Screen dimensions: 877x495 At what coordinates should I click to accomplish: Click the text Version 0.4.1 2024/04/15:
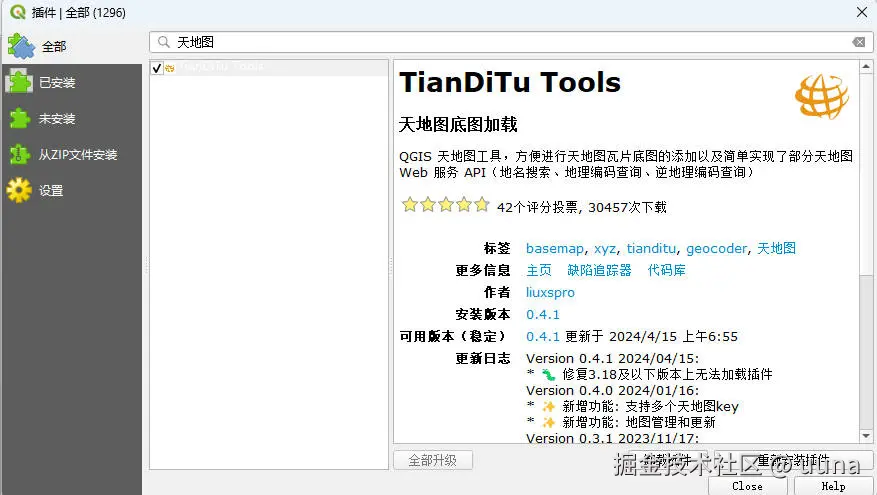click(612, 359)
